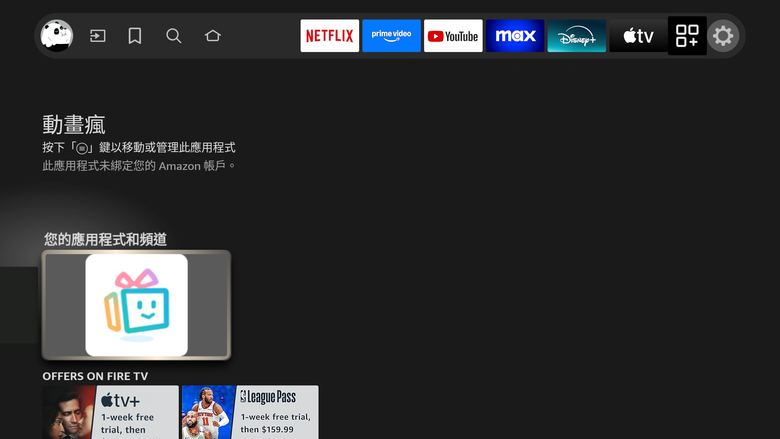Open the bookmark watchlist icon
This screenshot has height=439, width=780.
tap(135, 36)
